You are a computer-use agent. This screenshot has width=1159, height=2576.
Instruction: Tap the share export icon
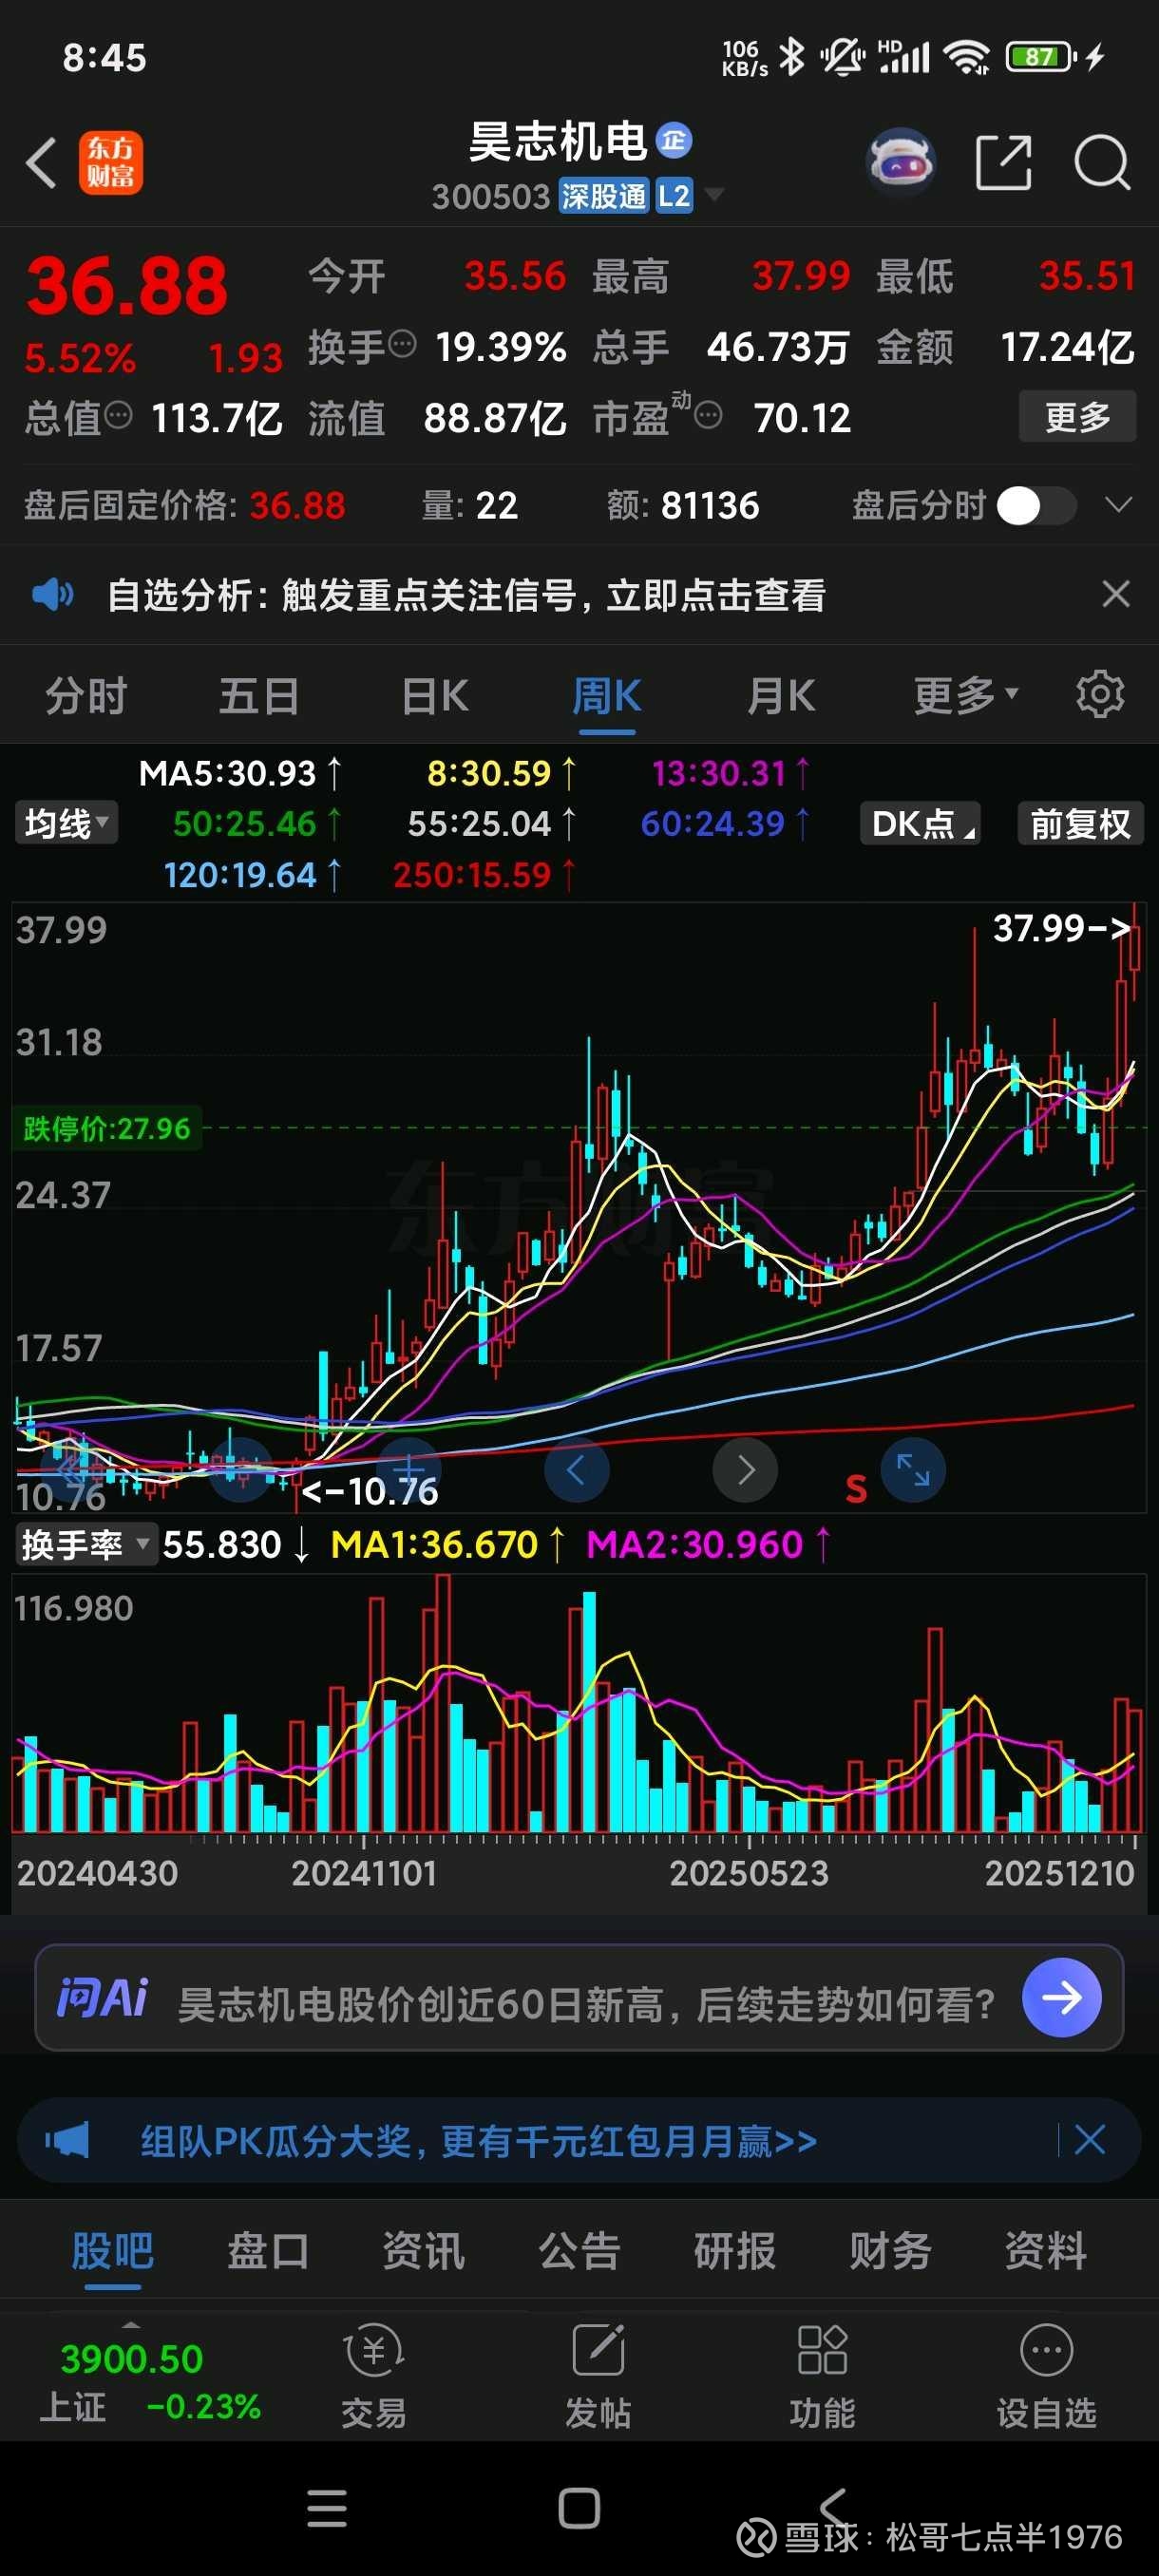pos(1003,162)
